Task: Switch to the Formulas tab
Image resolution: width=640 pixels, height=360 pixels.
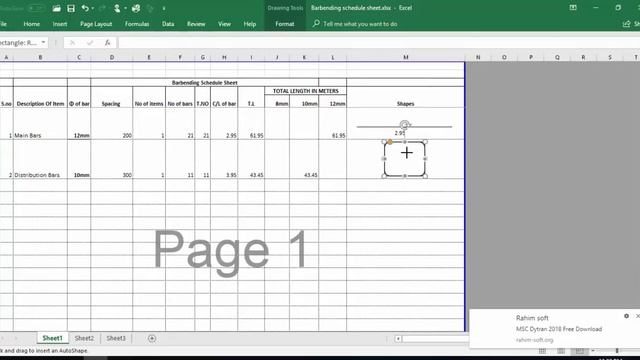Action: click(137, 24)
